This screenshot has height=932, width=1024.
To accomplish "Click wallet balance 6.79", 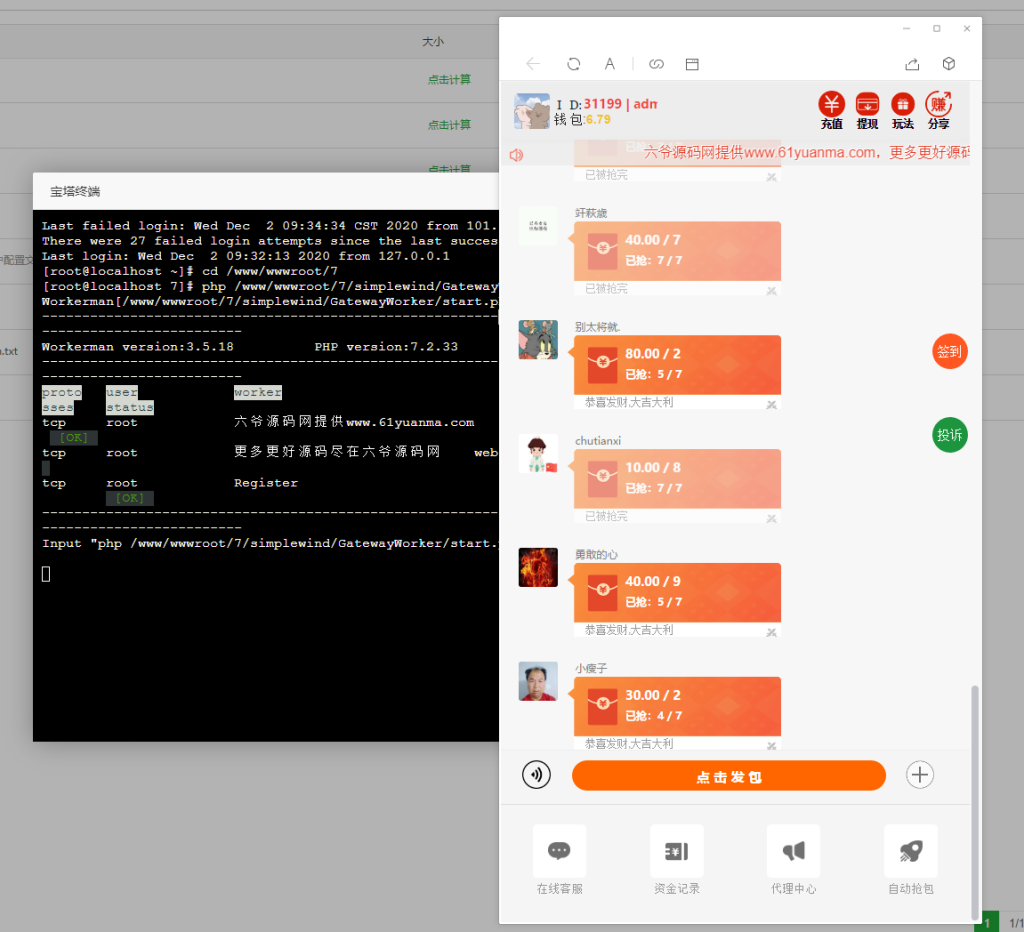I will 598,120.
